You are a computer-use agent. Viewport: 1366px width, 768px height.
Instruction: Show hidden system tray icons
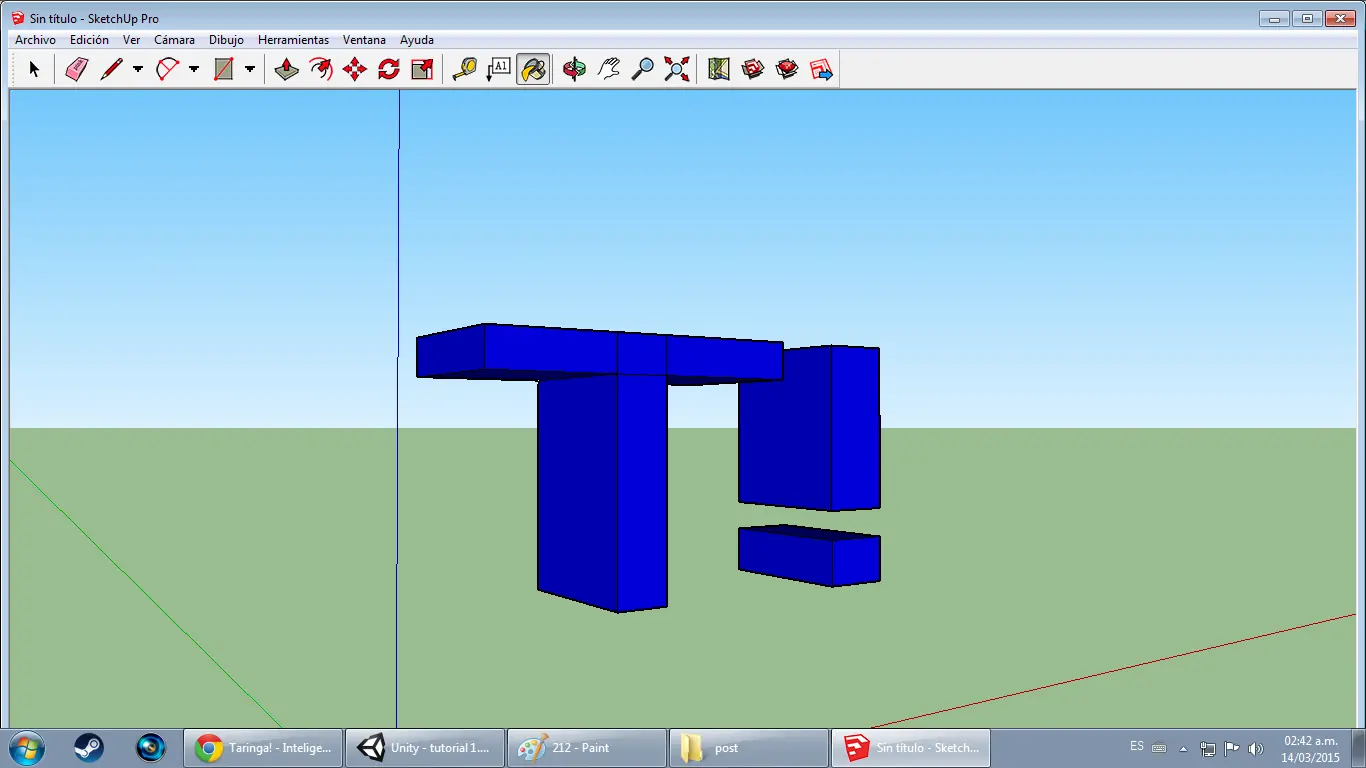point(1184,748)
